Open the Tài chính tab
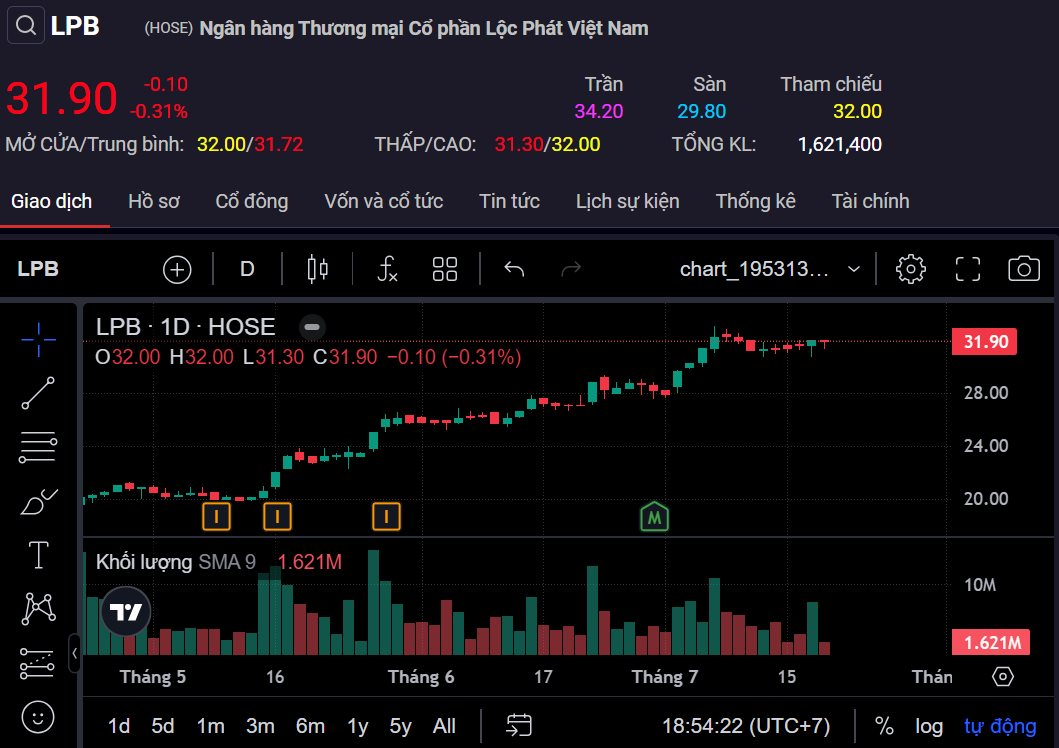The width and height of the screenshot is (1059, 748). coord(870,201)
